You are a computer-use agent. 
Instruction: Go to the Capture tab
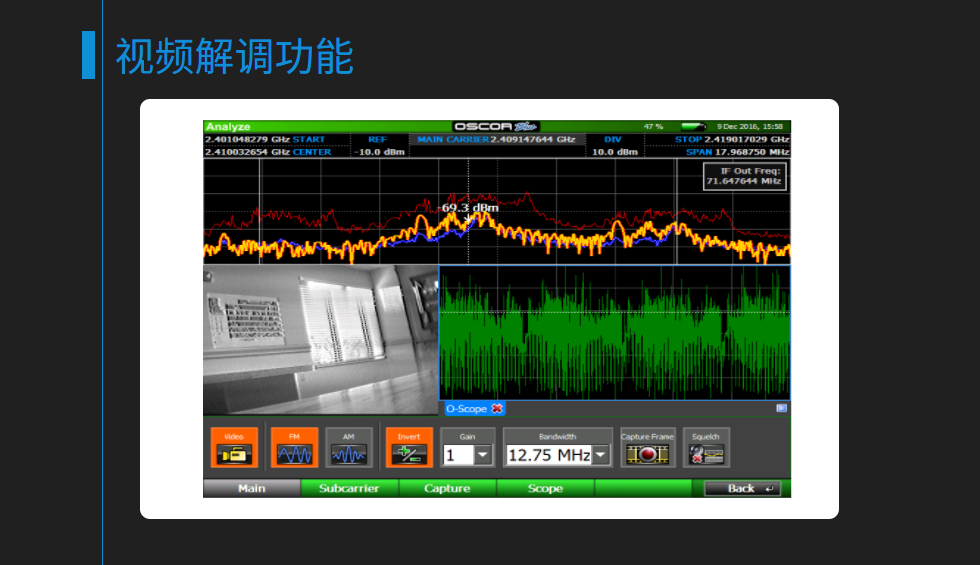pos(447,489)
